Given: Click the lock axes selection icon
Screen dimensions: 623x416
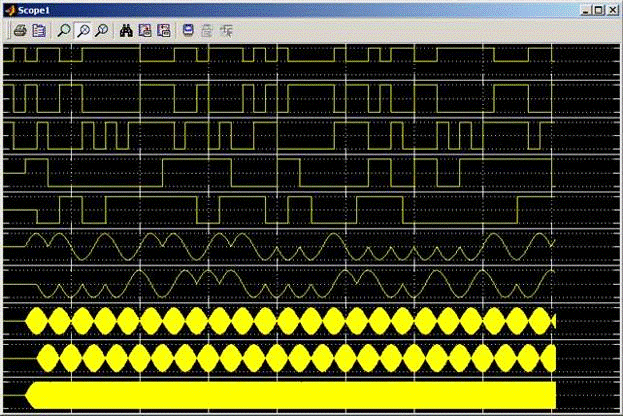Looking at the screenshot, I should tap(207, 30).
